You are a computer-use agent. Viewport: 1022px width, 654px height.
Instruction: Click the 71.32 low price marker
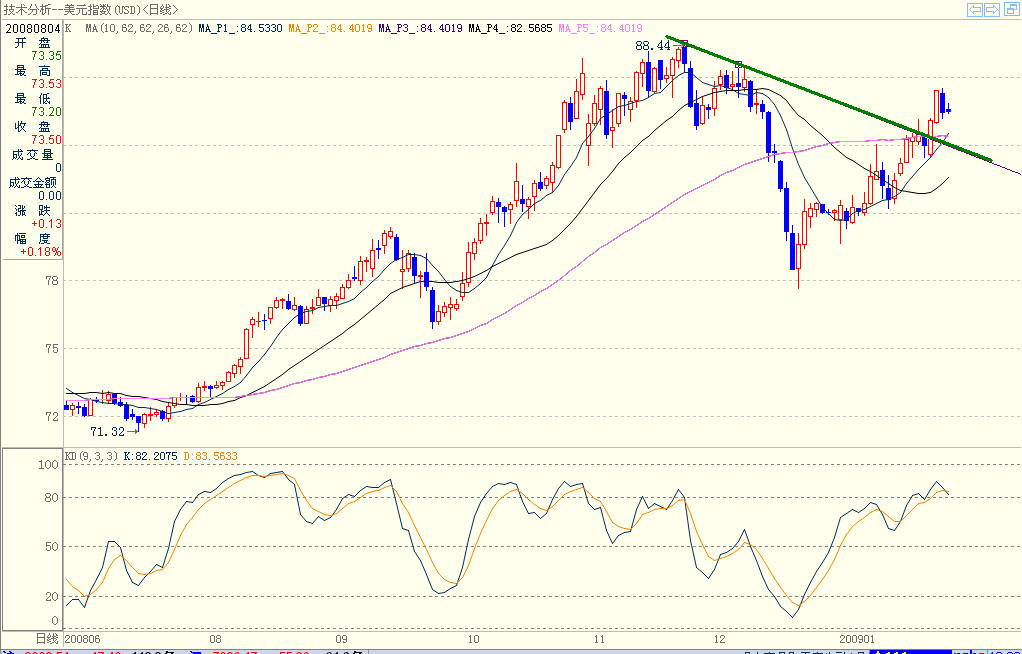point(108,432)
